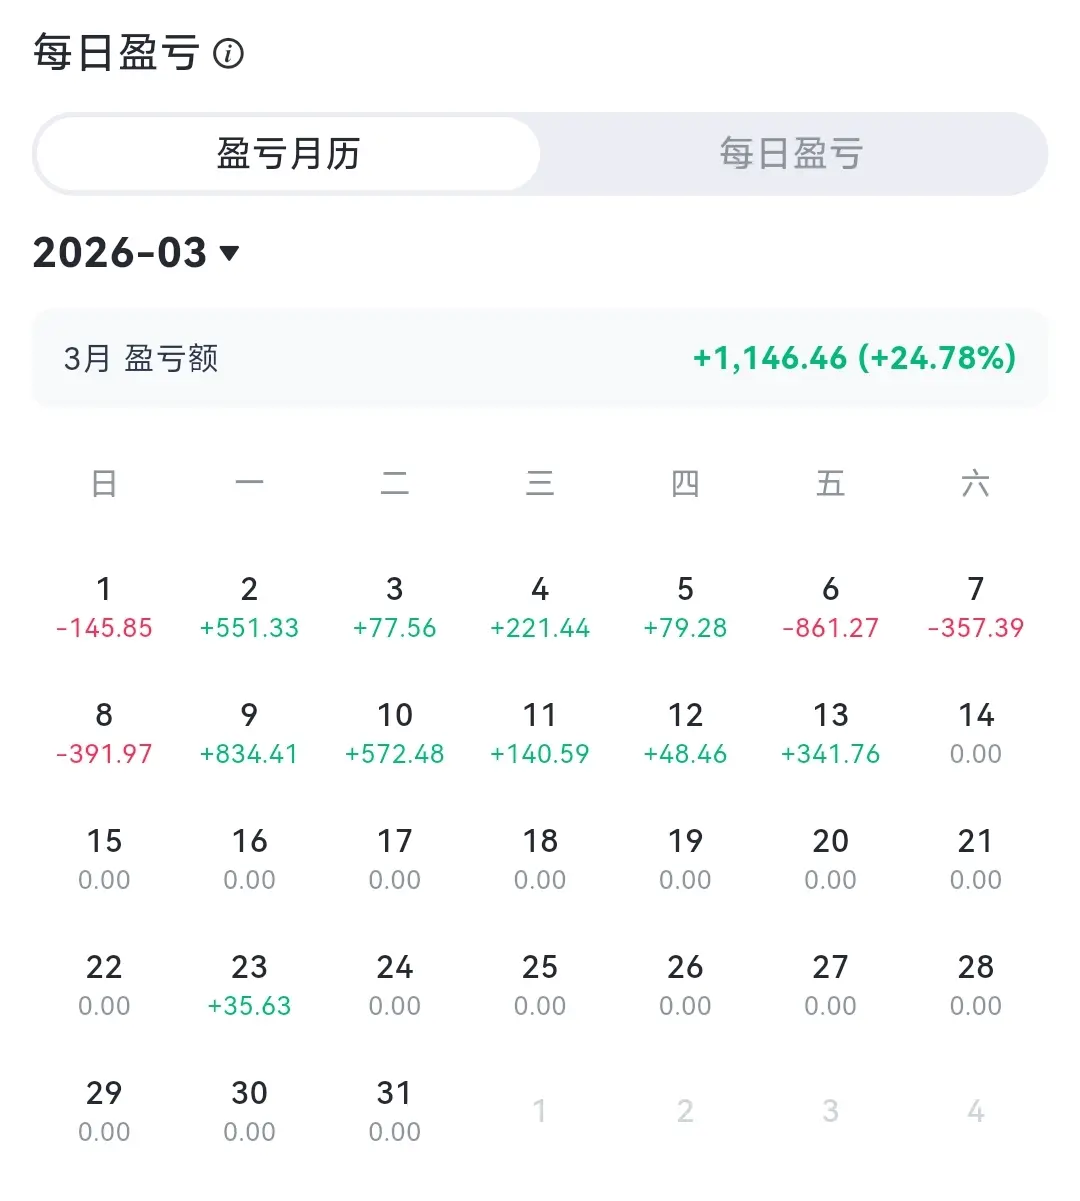The width and height of the screenshot is (1080, 1201).
Task: Tap March 4 with +221.44
Action: tap(540, 608)
